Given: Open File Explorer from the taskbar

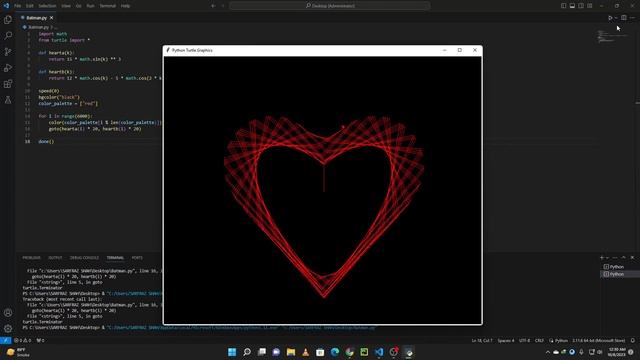Looking at the screenshot, I should (x=291, y=352).
